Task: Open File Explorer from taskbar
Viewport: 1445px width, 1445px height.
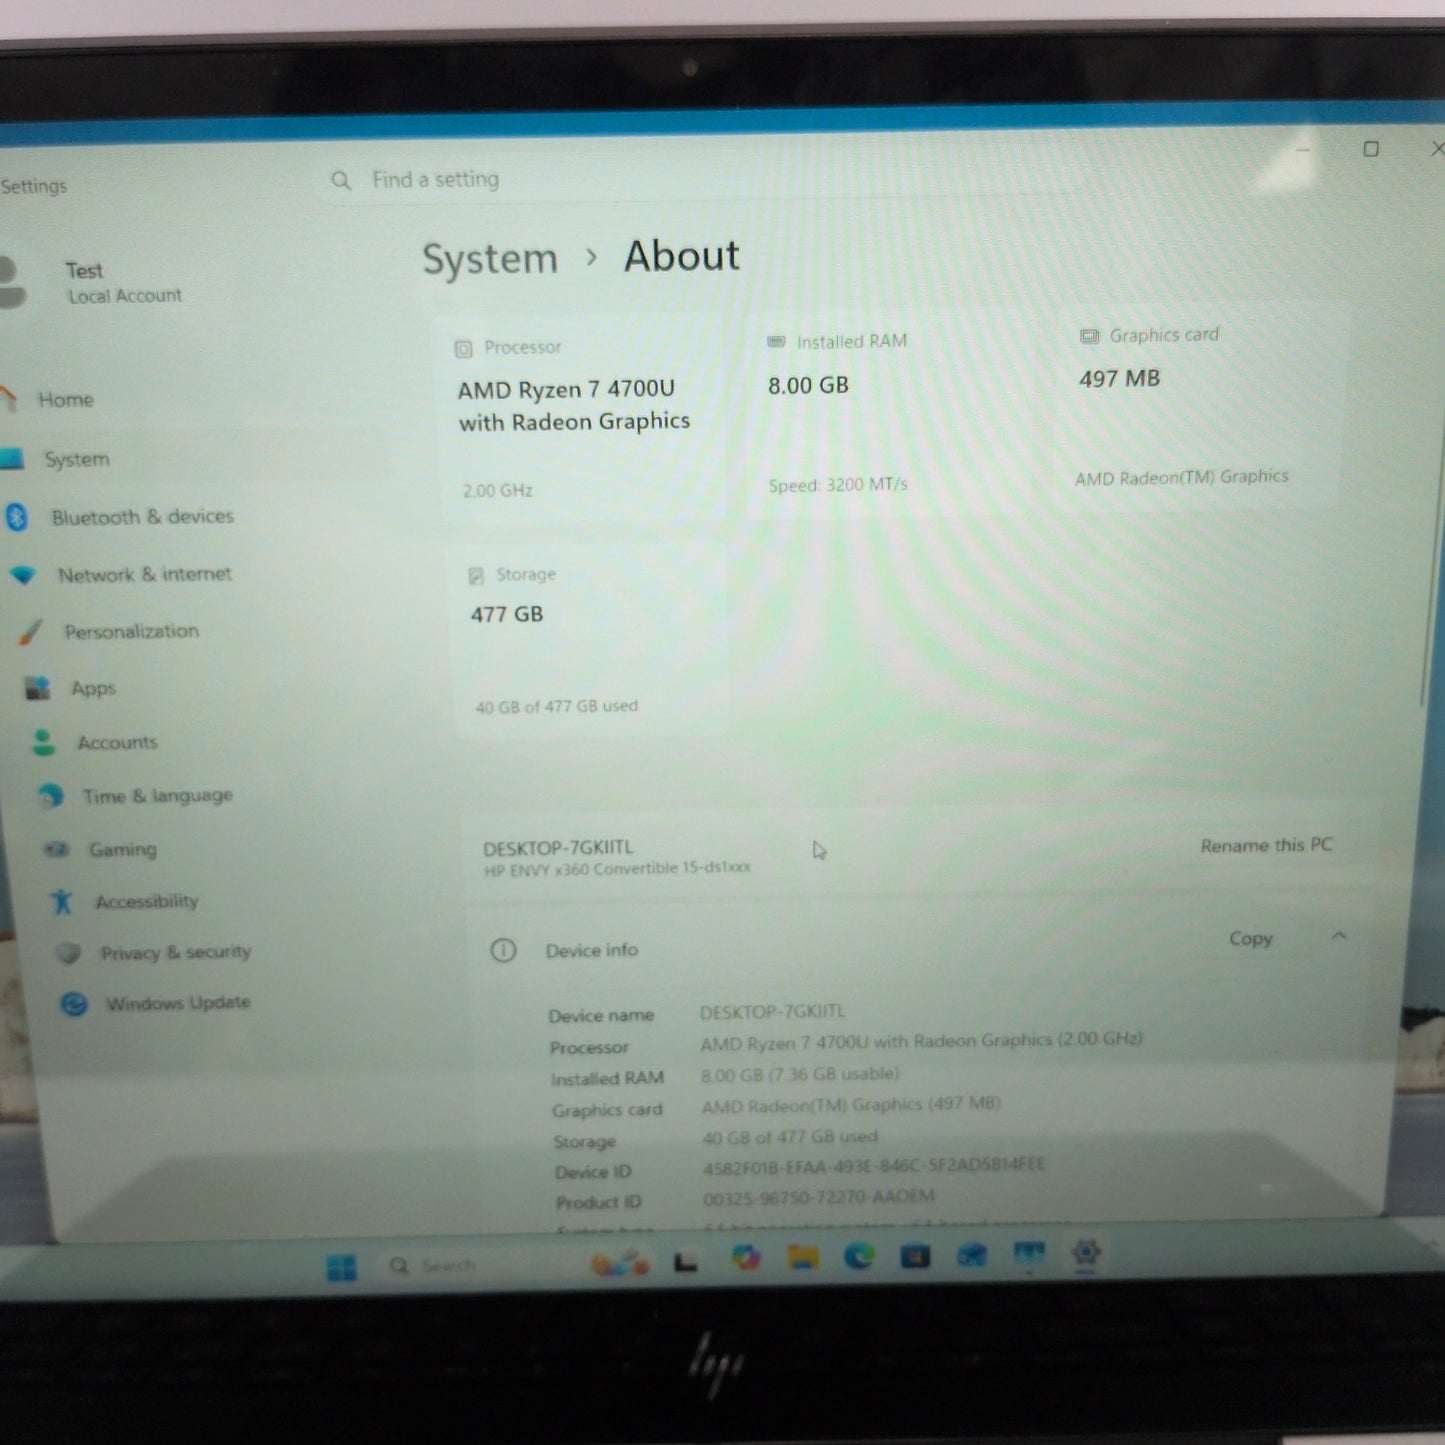Action: [802, 1256]
